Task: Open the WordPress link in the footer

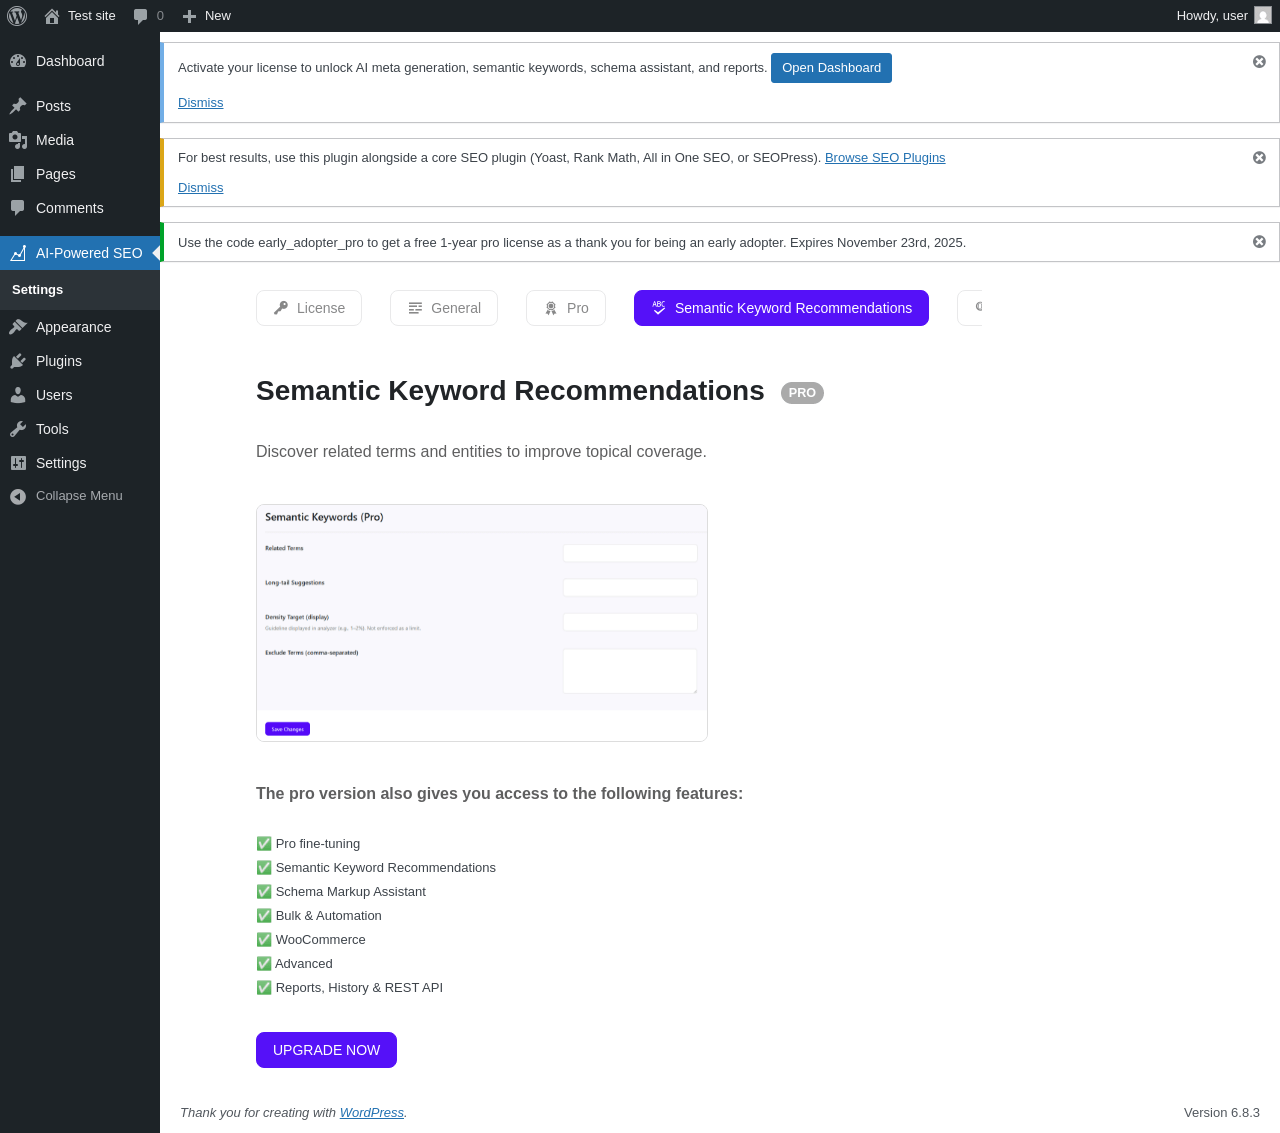Action: point(372,1113)
